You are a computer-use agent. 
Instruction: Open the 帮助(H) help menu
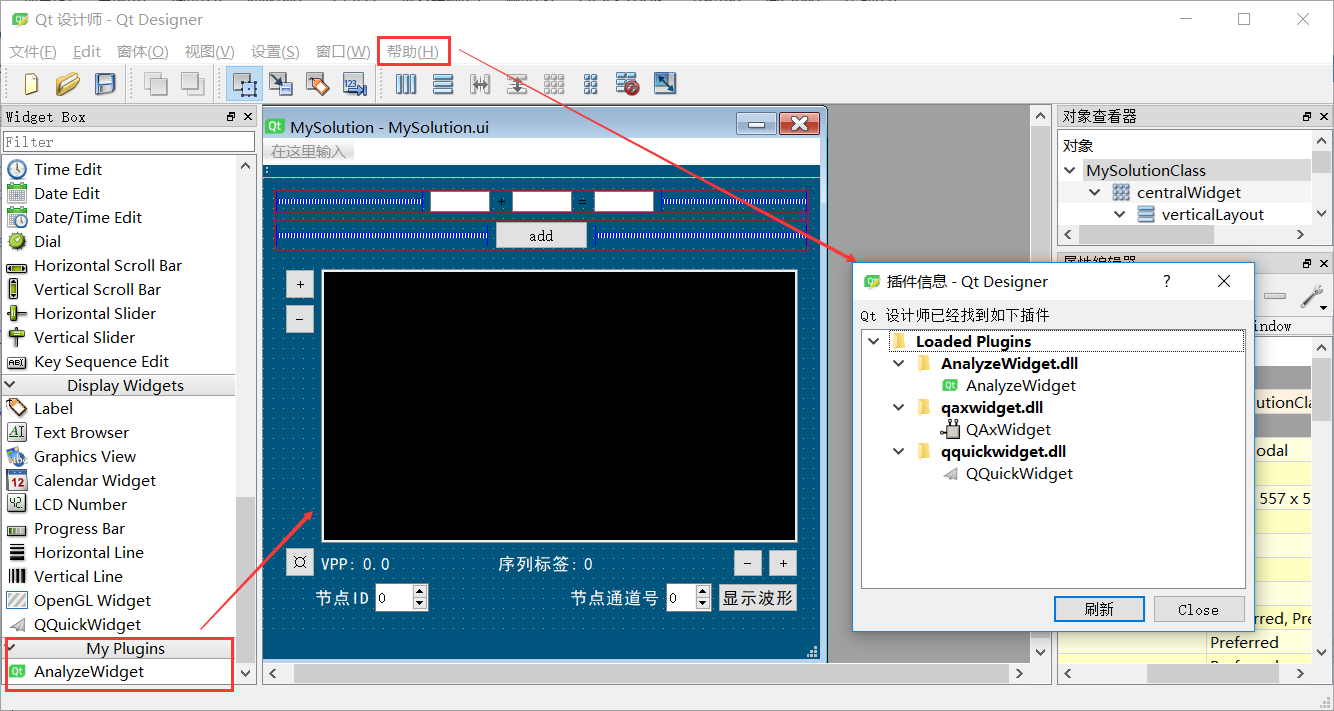pyautogui.click(x=413, y=52)
